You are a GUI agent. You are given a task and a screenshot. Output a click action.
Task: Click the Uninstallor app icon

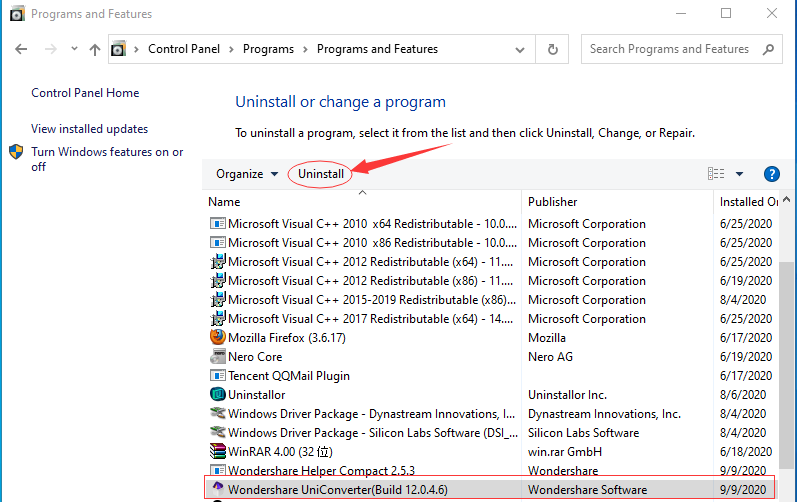click(x=218, y=394)
